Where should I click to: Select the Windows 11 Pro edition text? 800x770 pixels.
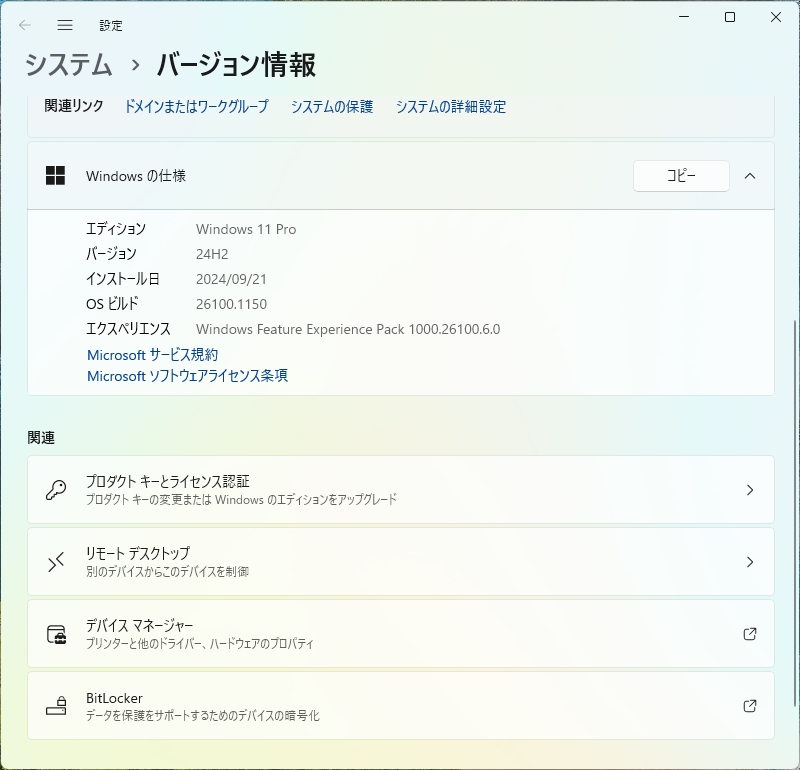(246, 229)
